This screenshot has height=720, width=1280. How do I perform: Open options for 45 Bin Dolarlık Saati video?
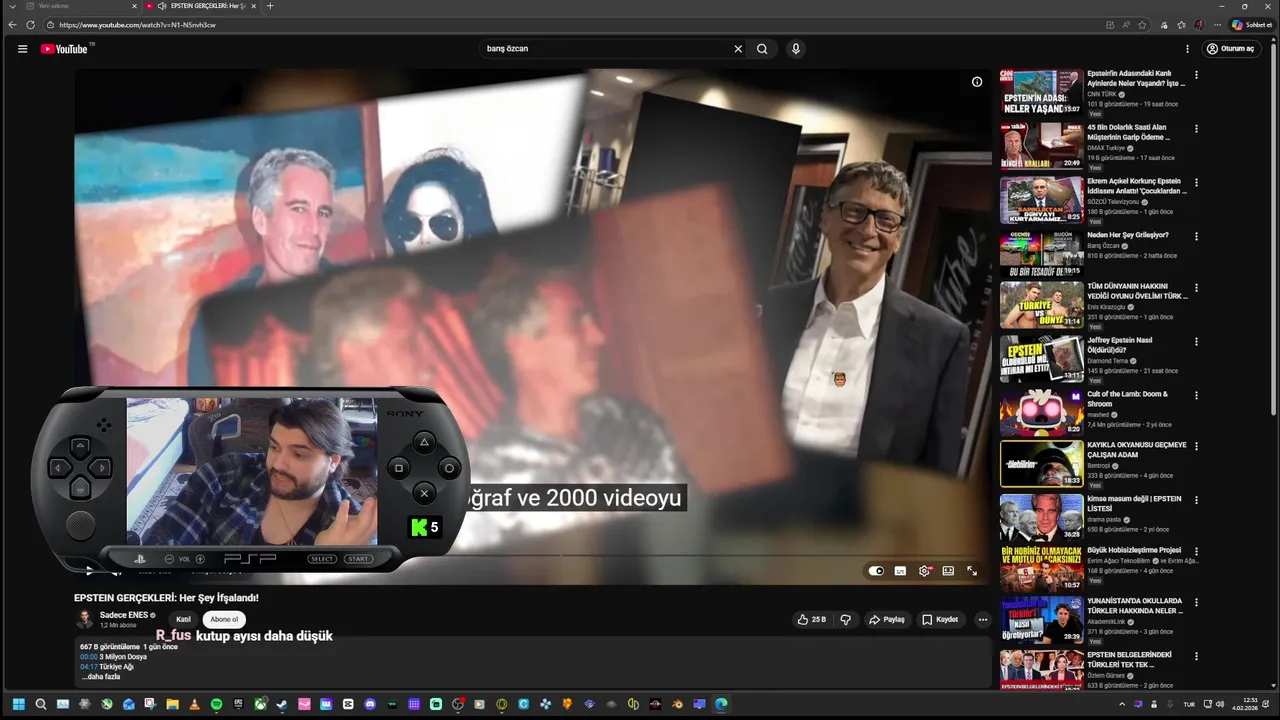1196,129
